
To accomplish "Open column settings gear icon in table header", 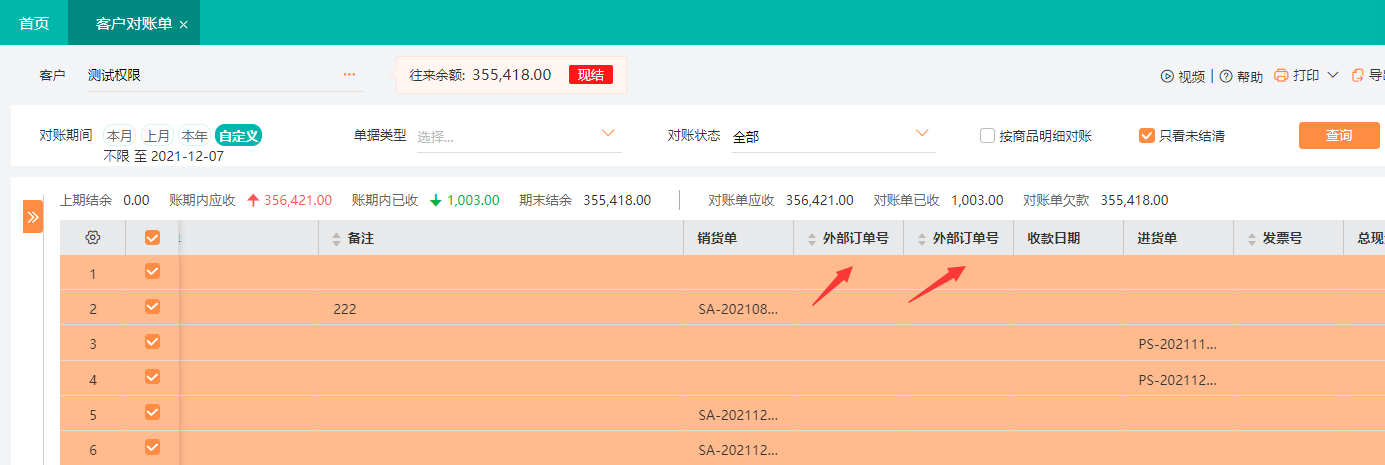I will (93, 238).
